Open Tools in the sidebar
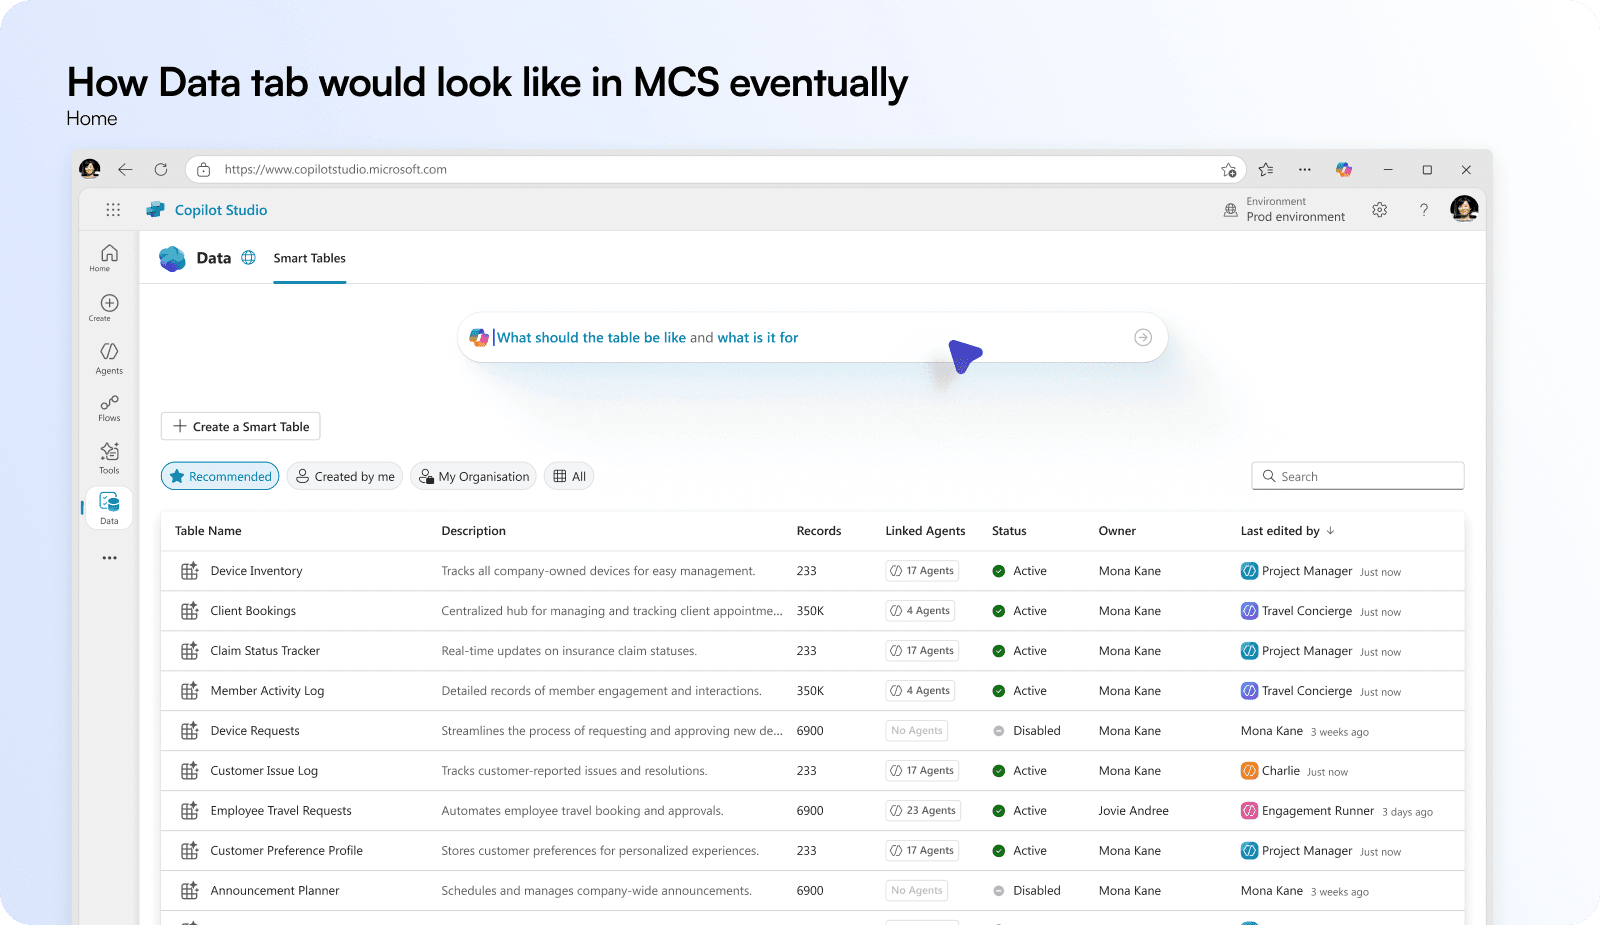The width and height of the screenshot is (1600, 925). (109, 458)
